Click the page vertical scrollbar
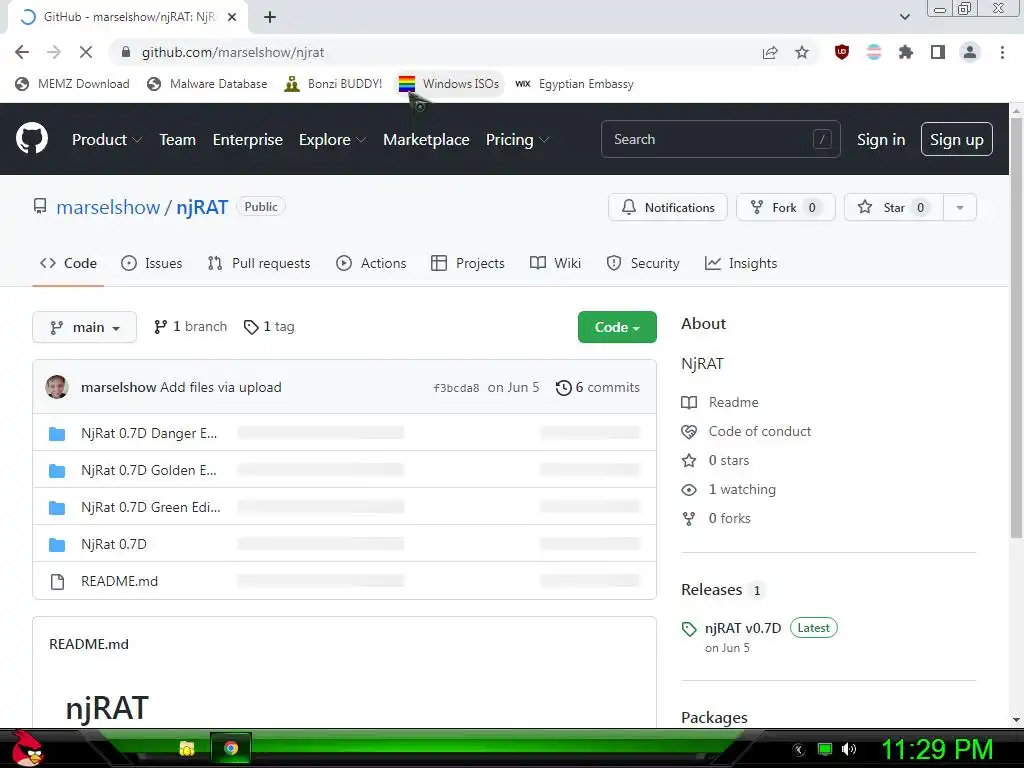 click(x=1016, y=328)
